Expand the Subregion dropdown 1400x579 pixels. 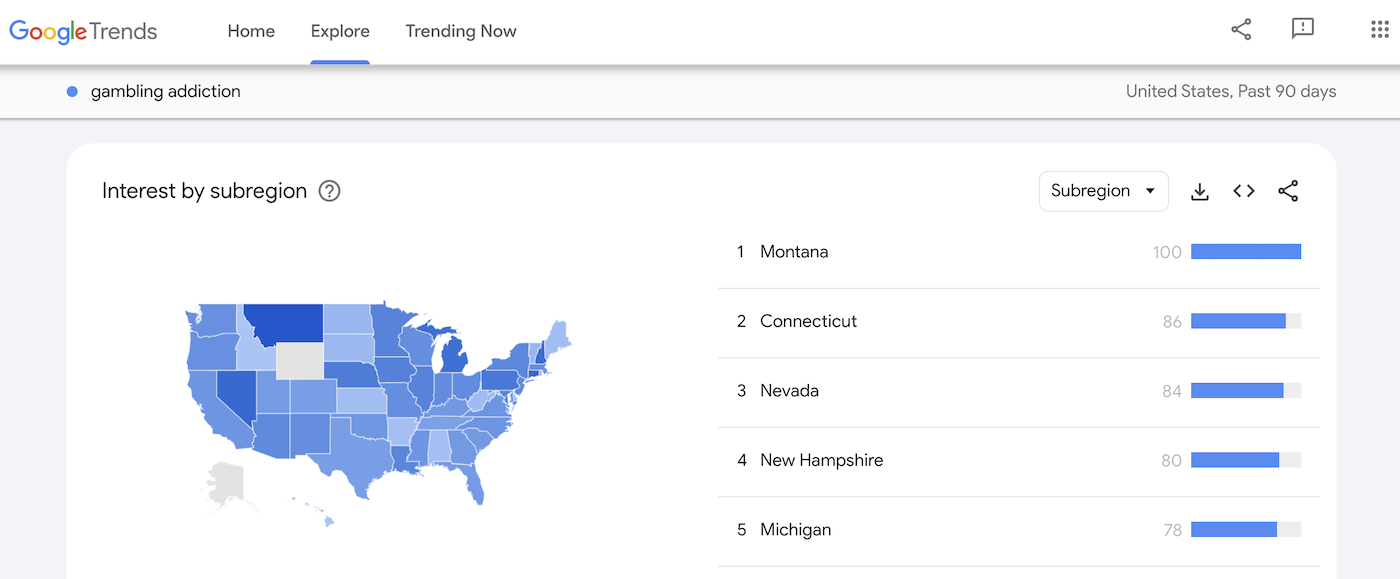pyautogui.click(x=1103, y=191)
